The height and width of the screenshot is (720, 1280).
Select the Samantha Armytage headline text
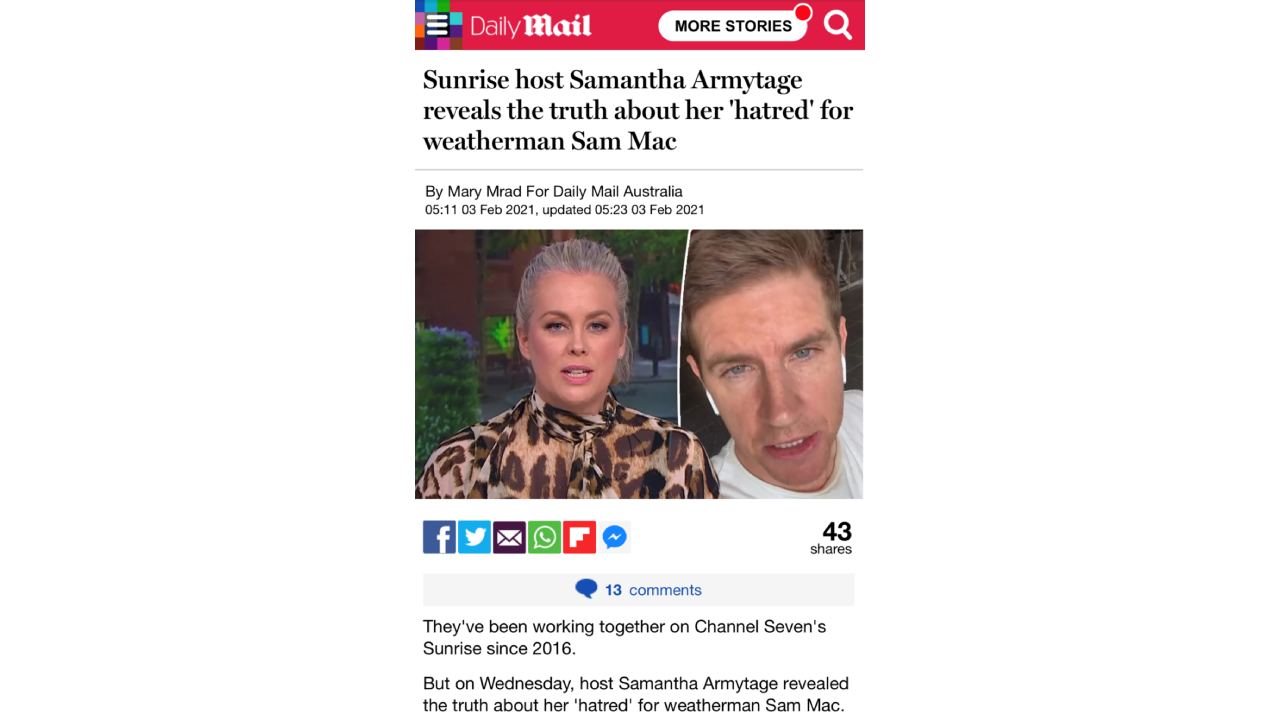click(638, 110)
